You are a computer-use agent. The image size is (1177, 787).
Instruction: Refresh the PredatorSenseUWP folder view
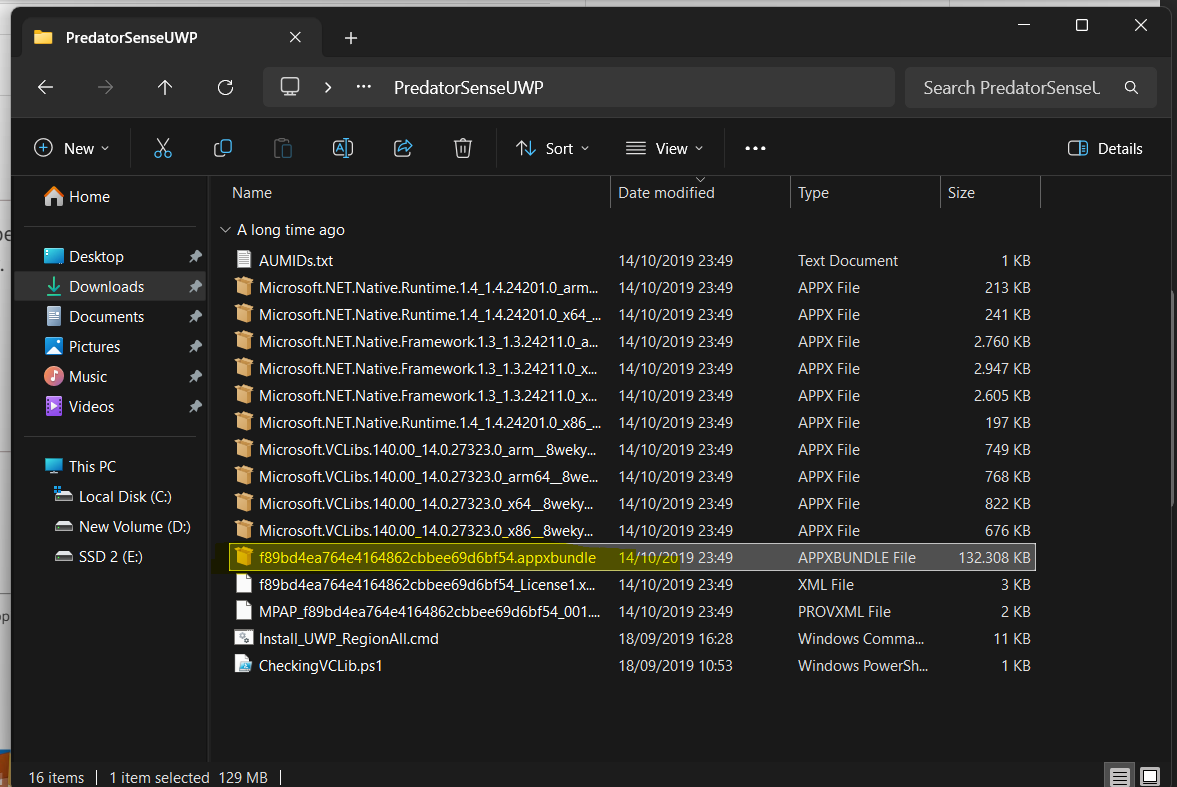pos(225,87)
